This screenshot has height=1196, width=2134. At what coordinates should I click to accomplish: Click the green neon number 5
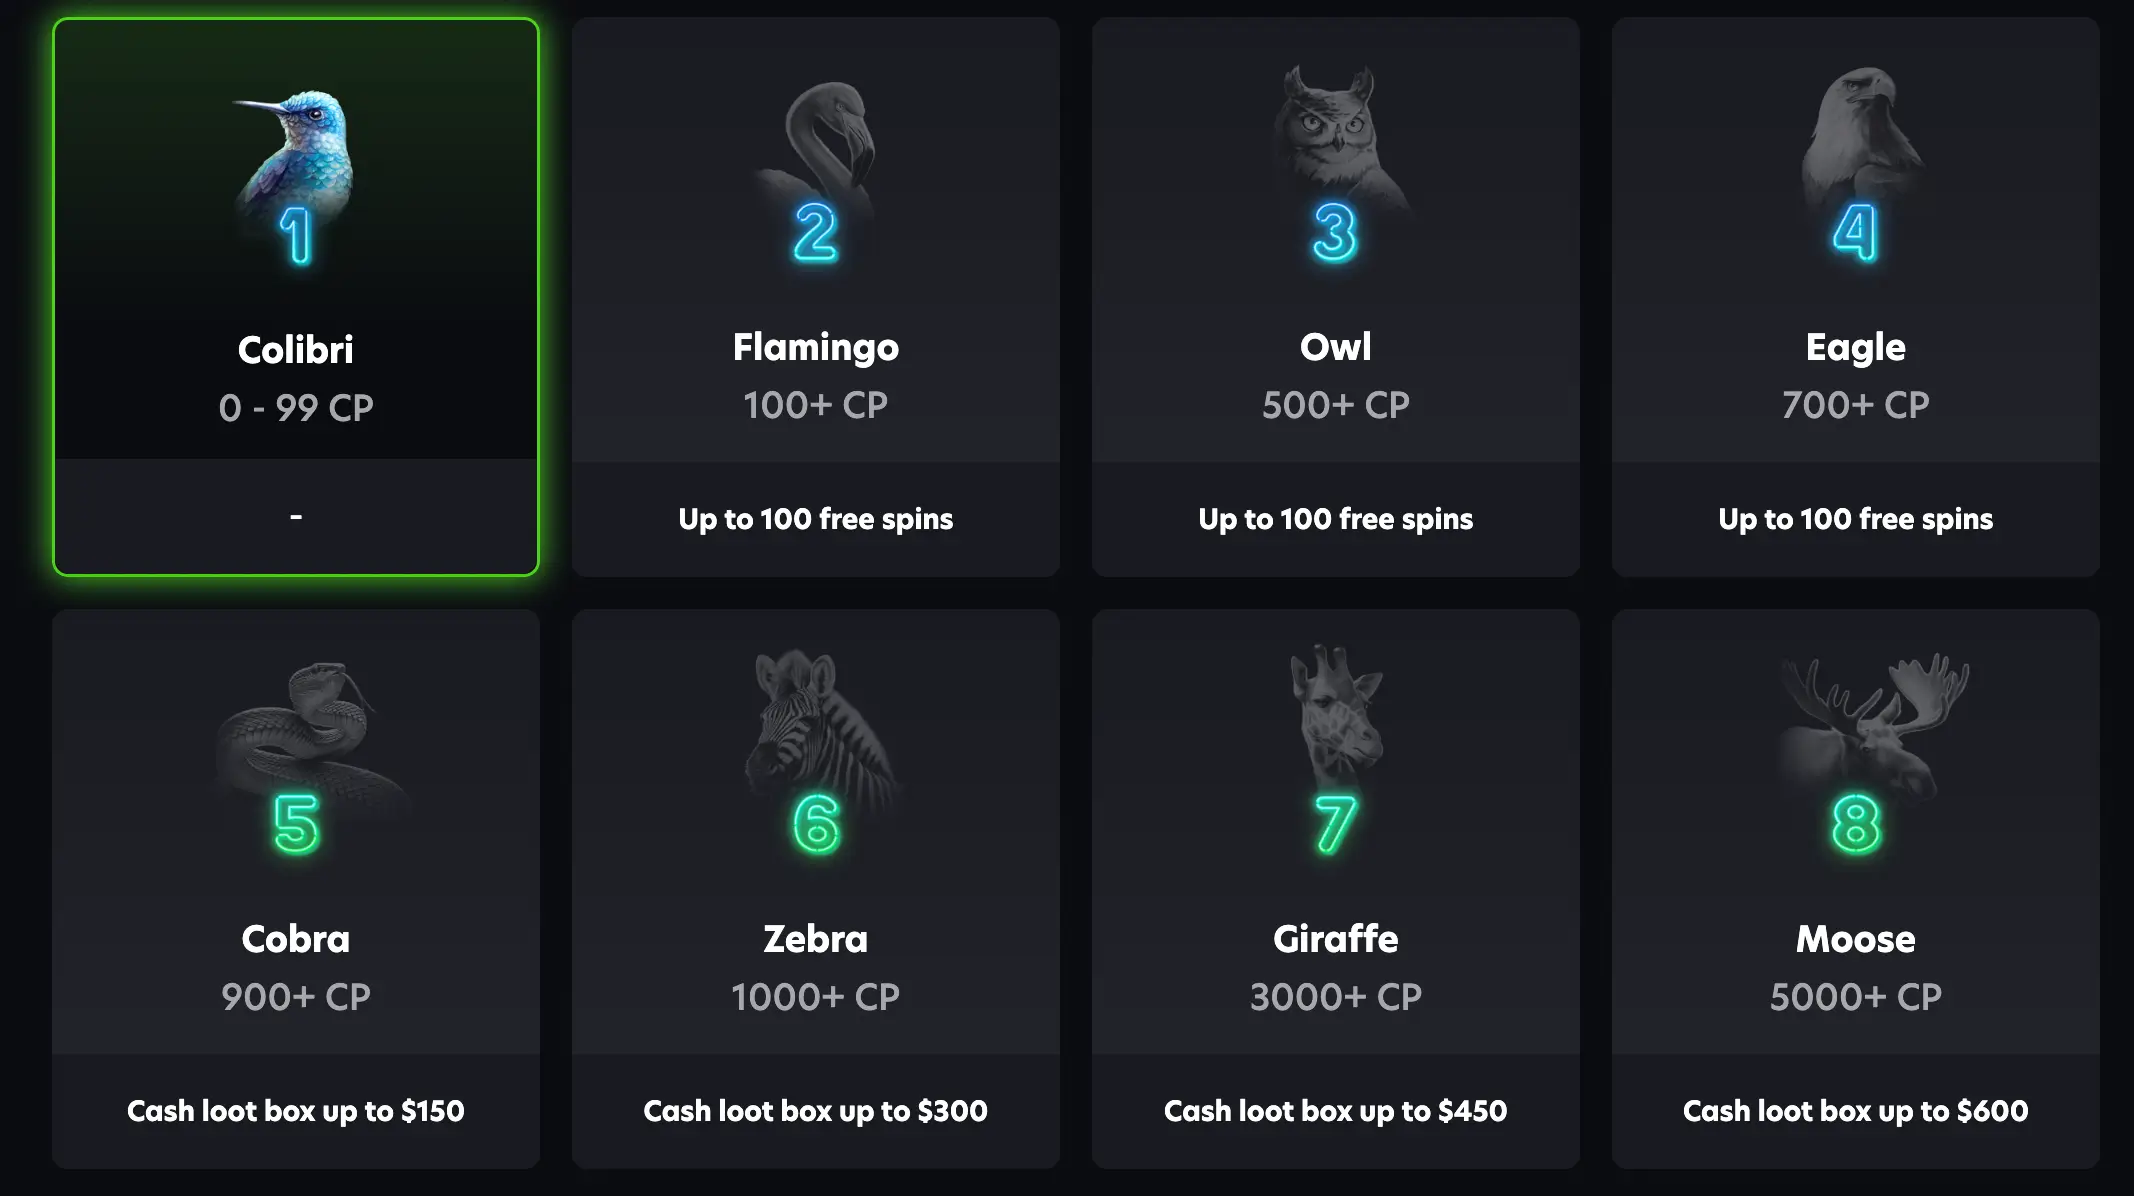(297, 825)
